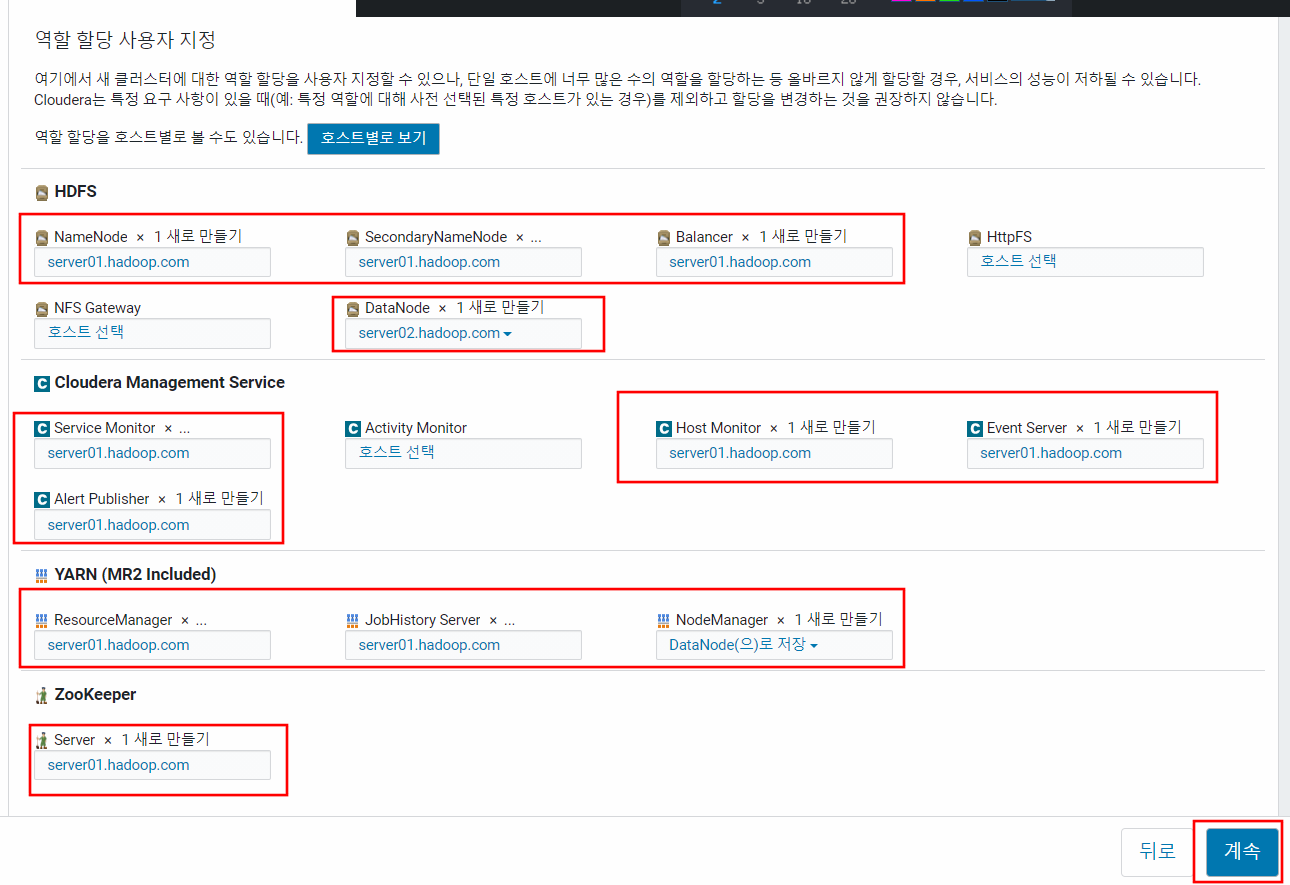Select host field for ResourceManager
This screenshot has height=885, width=1290.
click(x=152, y=645)
